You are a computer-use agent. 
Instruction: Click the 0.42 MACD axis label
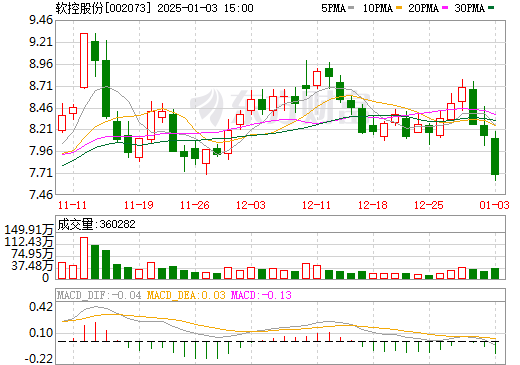point(41,307)
